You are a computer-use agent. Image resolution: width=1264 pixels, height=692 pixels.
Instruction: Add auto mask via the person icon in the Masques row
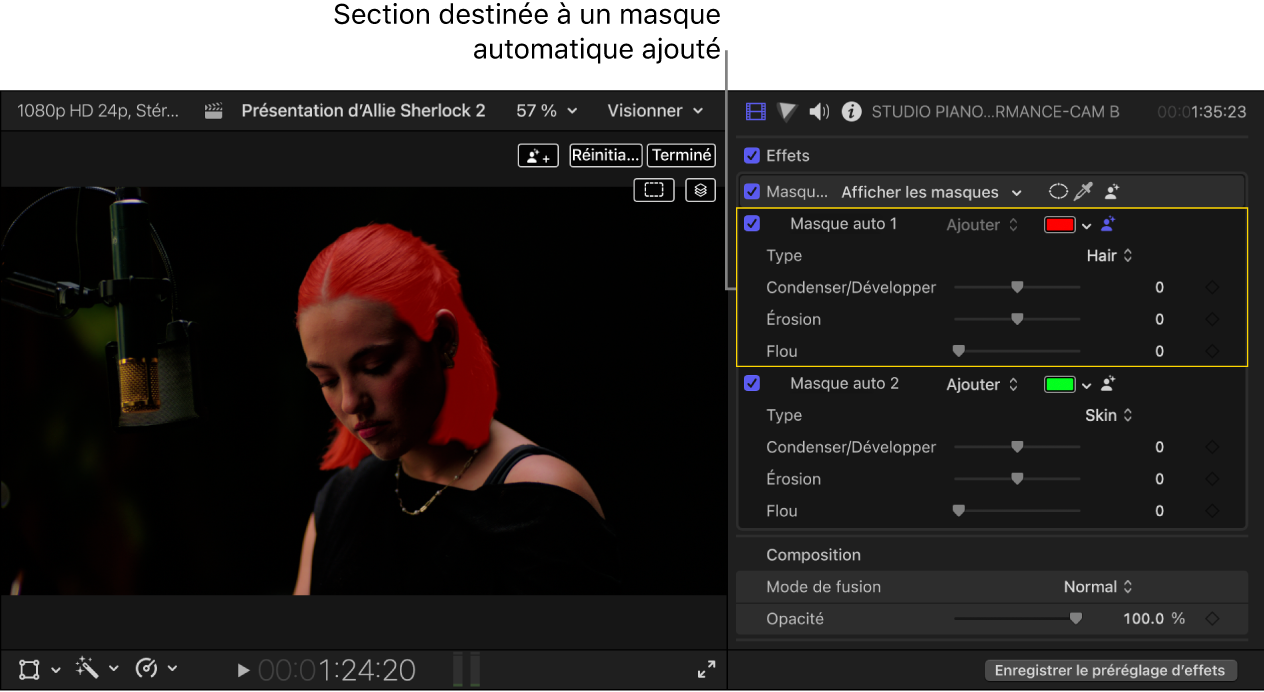tap(1111, 191)
